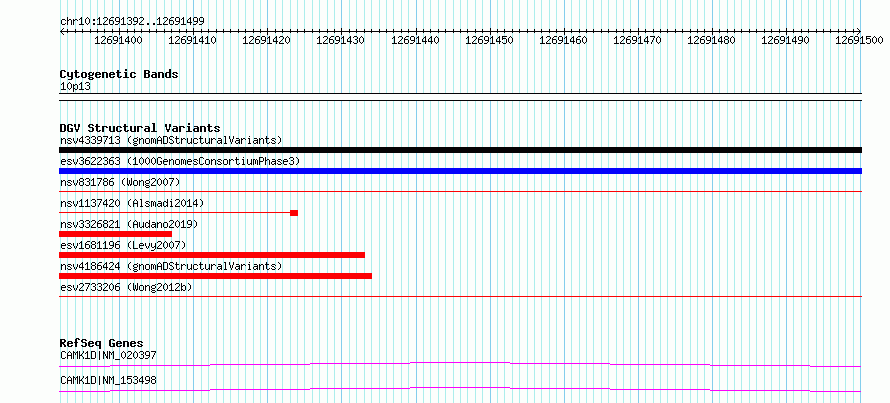Click the black nsv4339713 variant bar

click(x=460, y=150)
